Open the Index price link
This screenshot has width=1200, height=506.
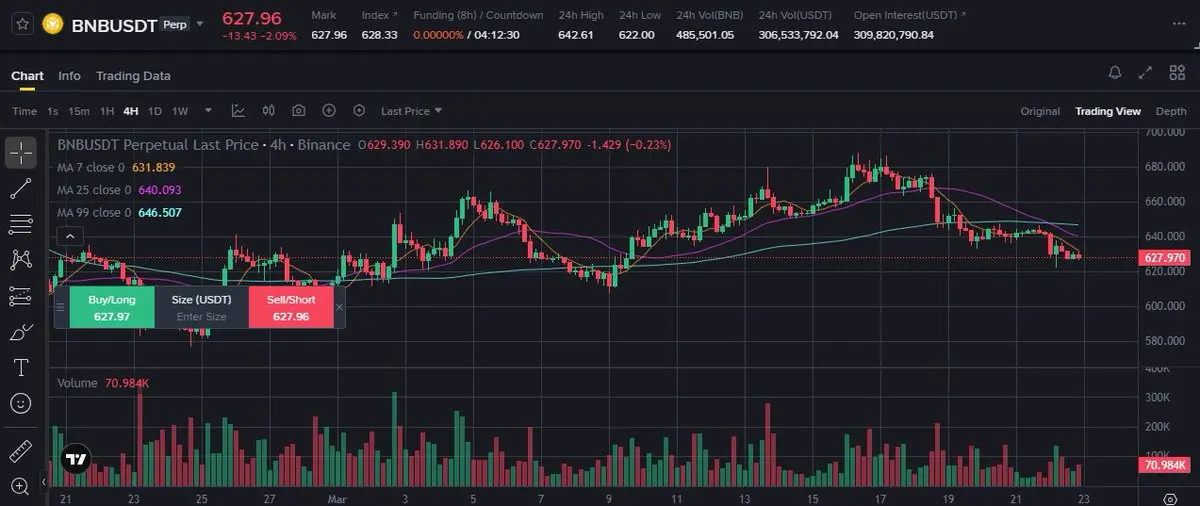[379, 15]
